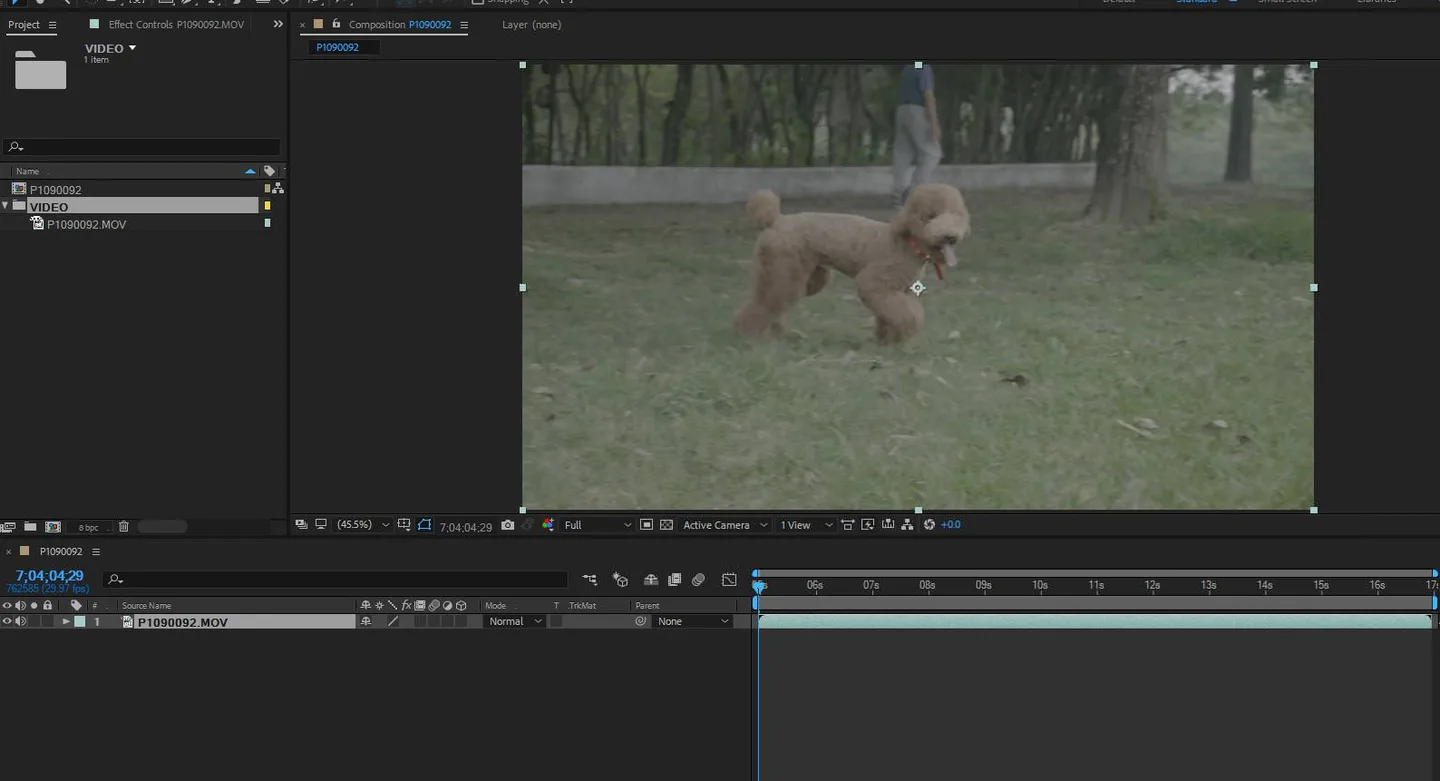This screenshot has width=1440, height=781.
Task: Change the blending mode from Normal
Action: pyautogui.click(x=515, y=622)
